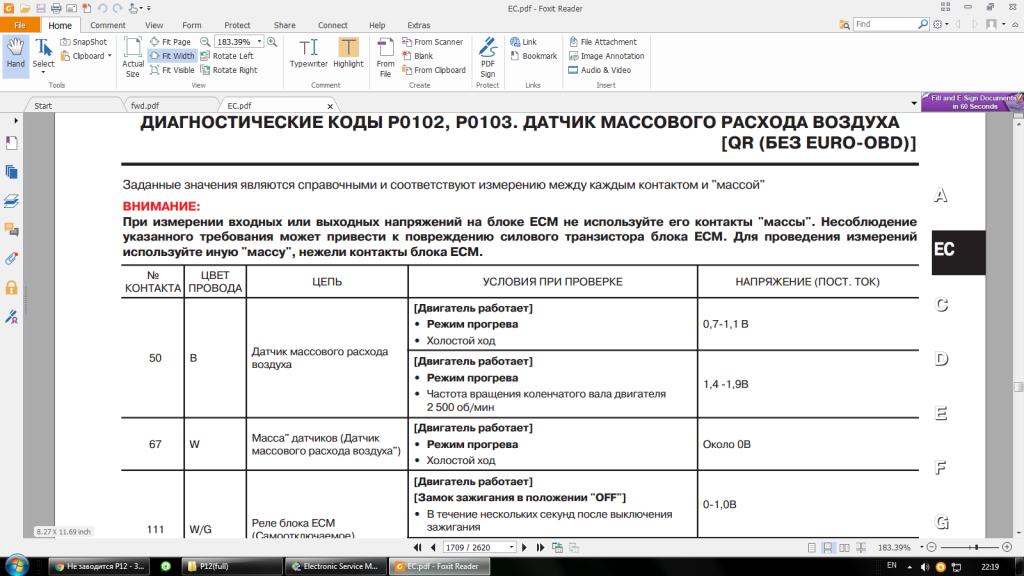Add a Bookmark
The height and width of the screenshot is (576, 1024).
point(534,56)
